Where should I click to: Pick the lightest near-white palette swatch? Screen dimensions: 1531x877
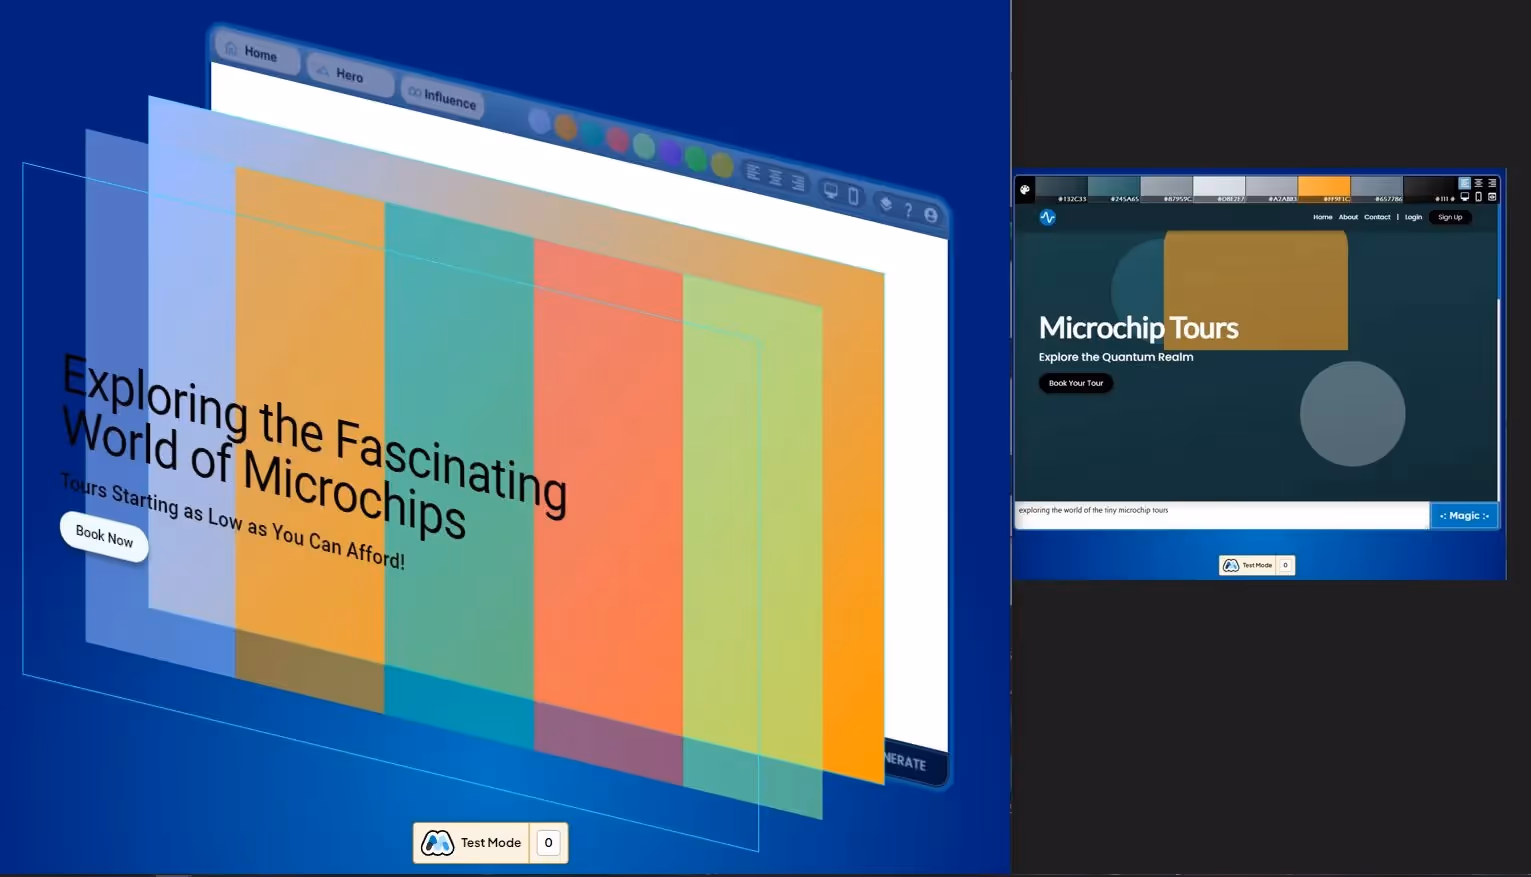click(x=1219, y=189)
